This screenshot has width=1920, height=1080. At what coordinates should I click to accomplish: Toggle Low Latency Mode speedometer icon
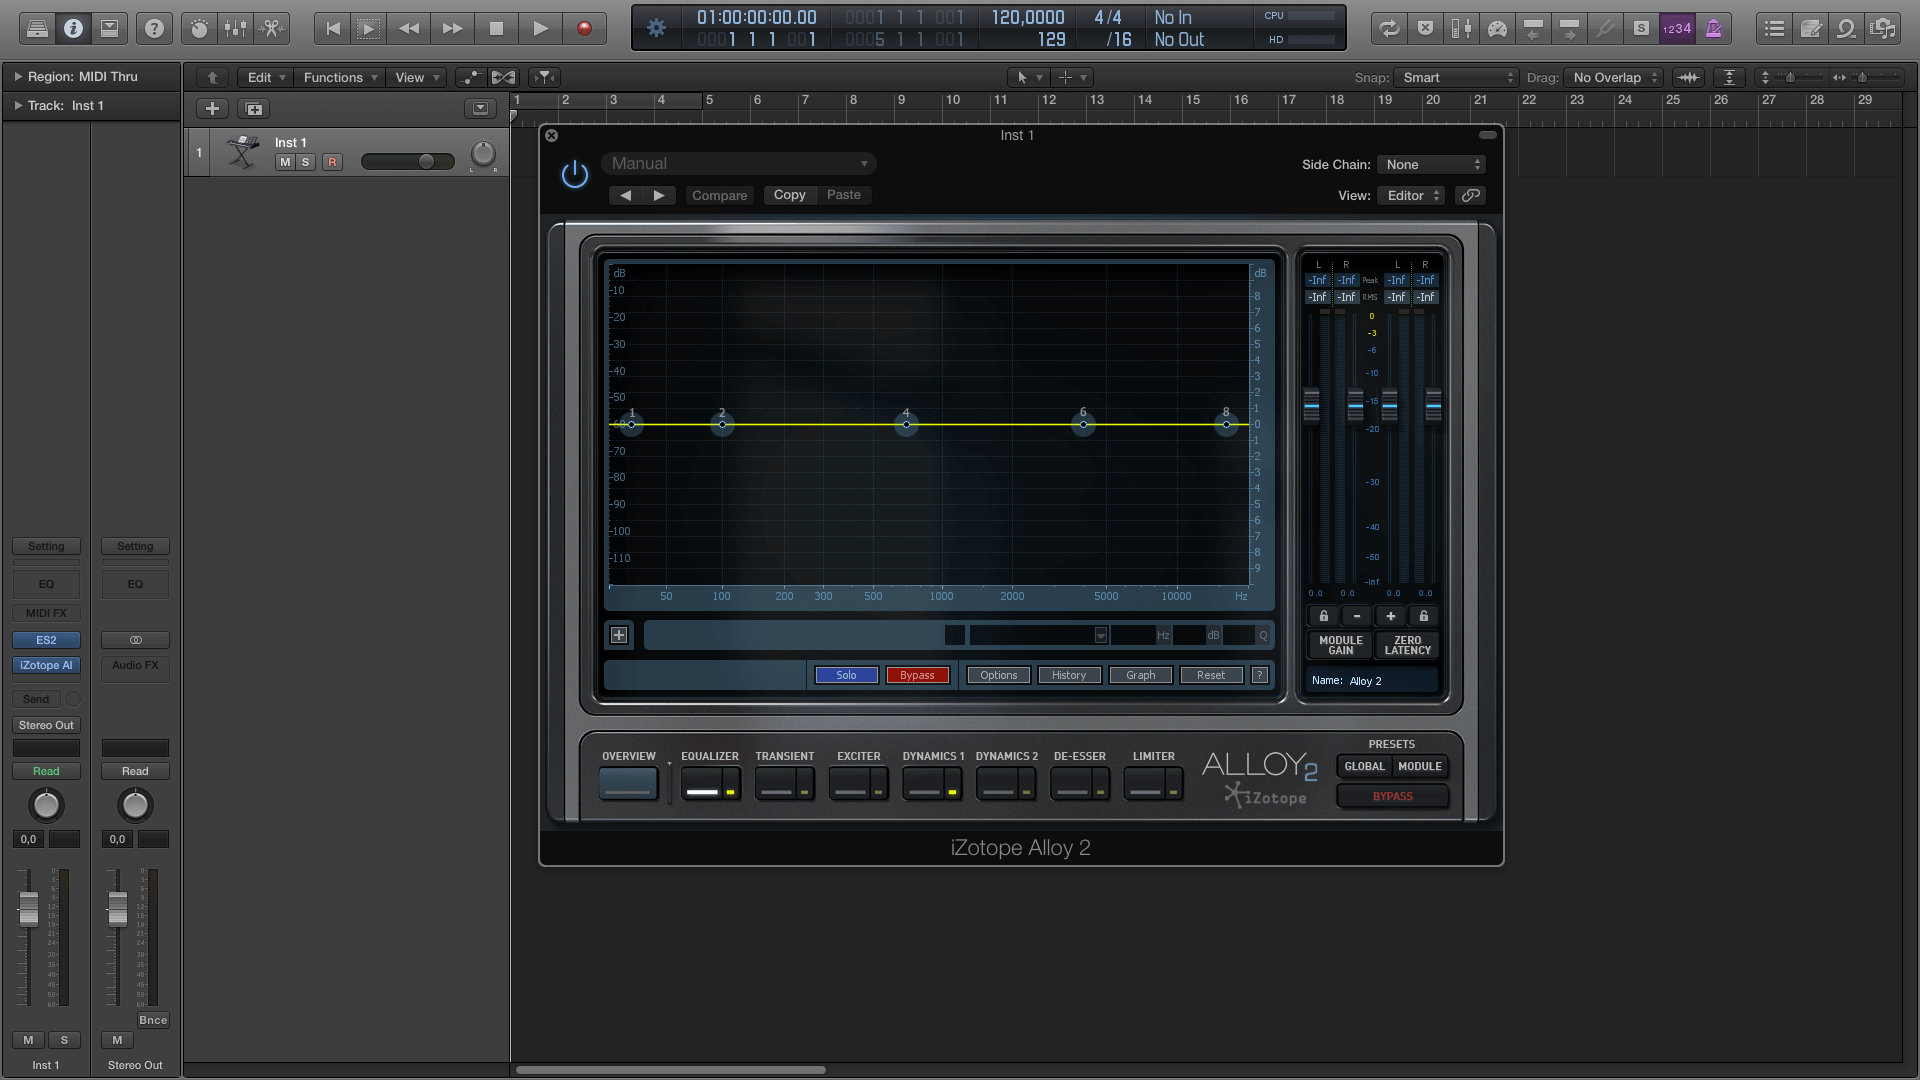point(1497,29)
